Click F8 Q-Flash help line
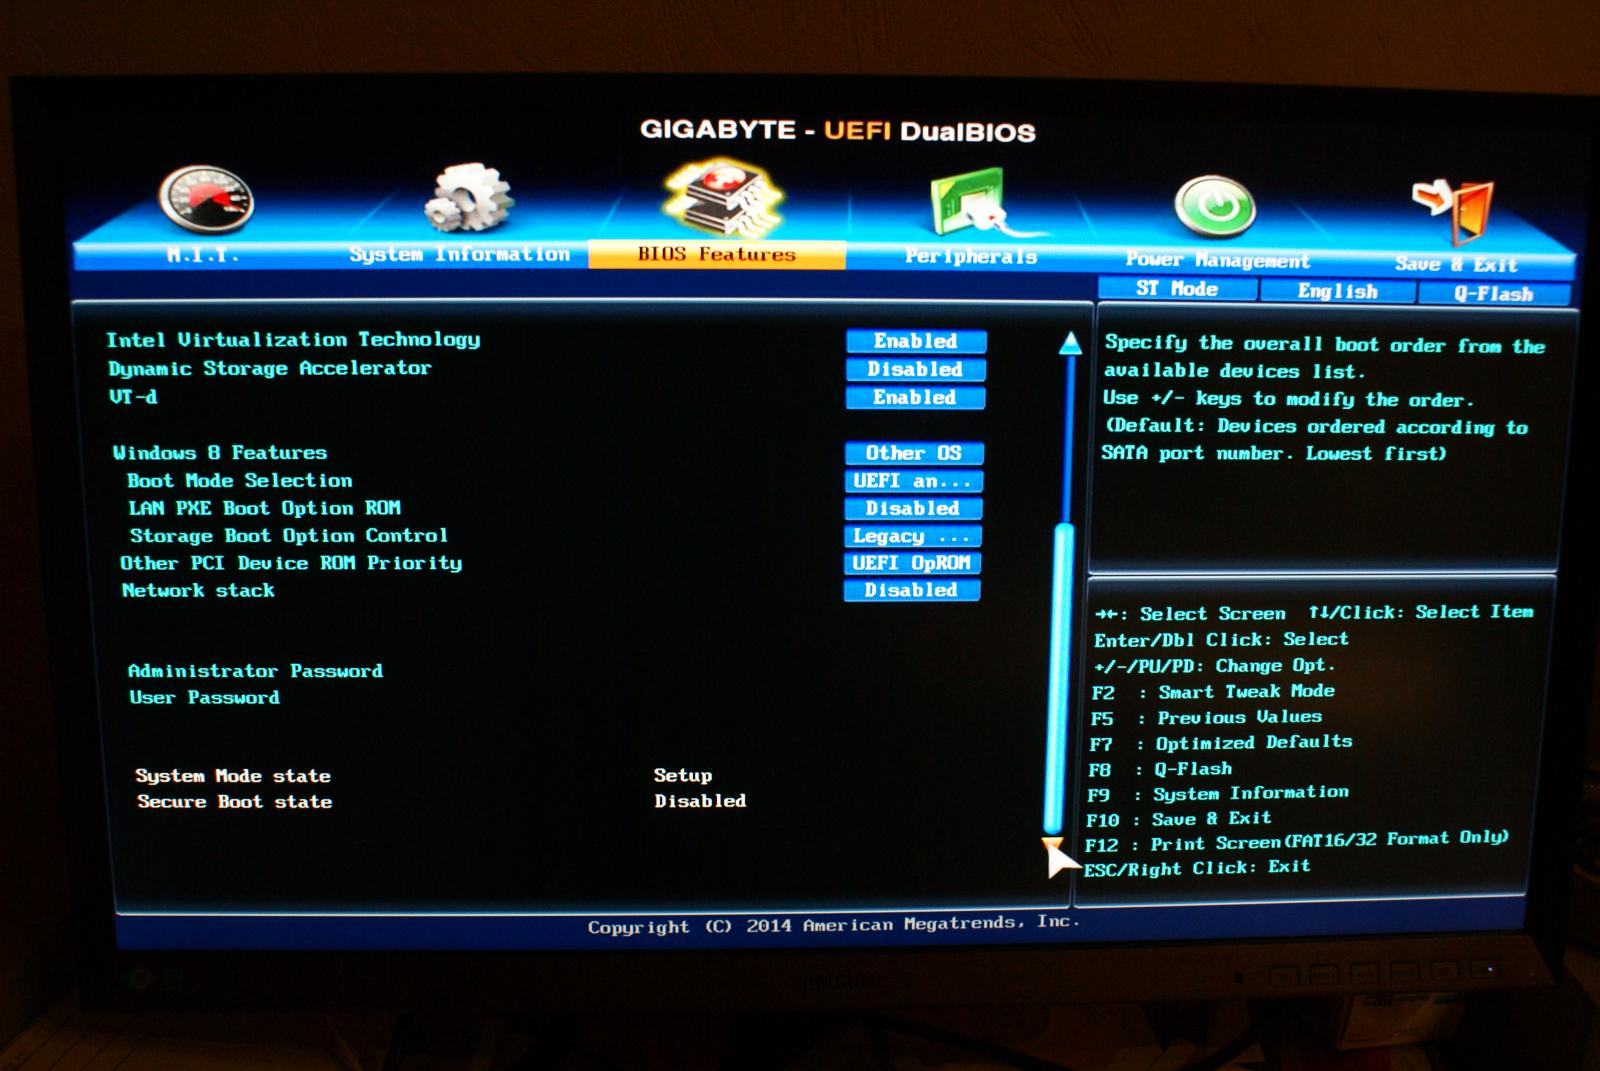Image resolution: width=1600 pixels, height=1071 pixels. coord(1160,769)
